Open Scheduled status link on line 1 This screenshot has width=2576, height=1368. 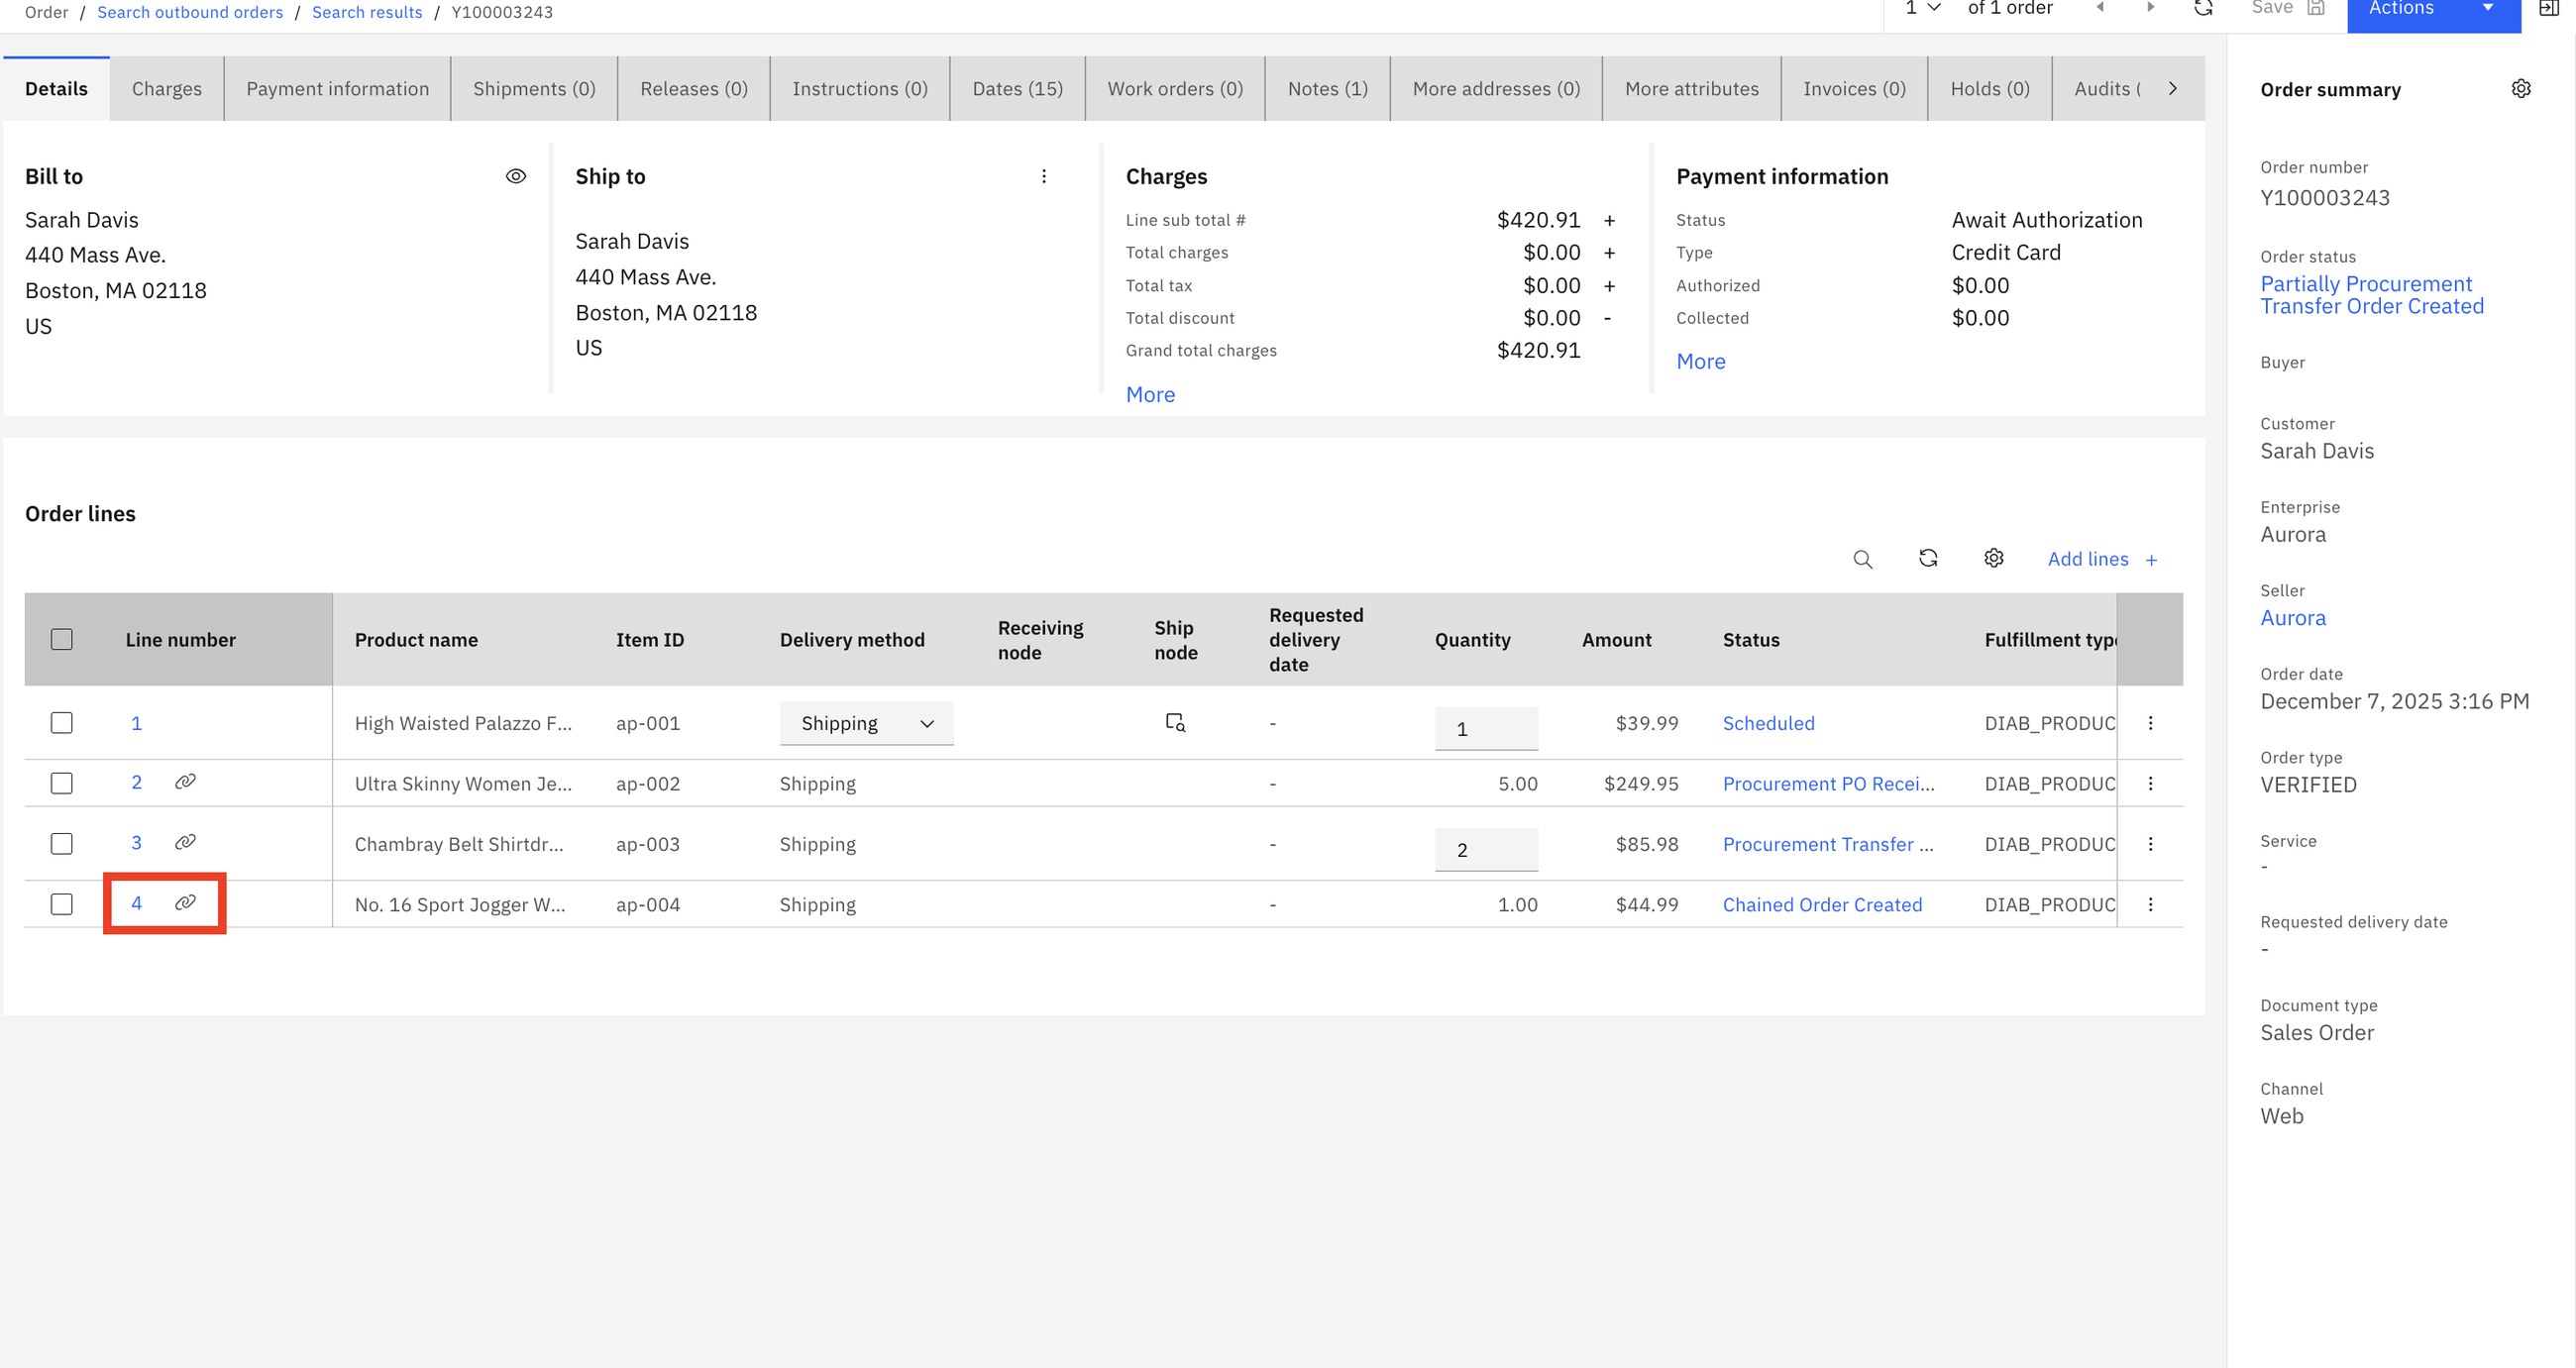coord(1768,723)
